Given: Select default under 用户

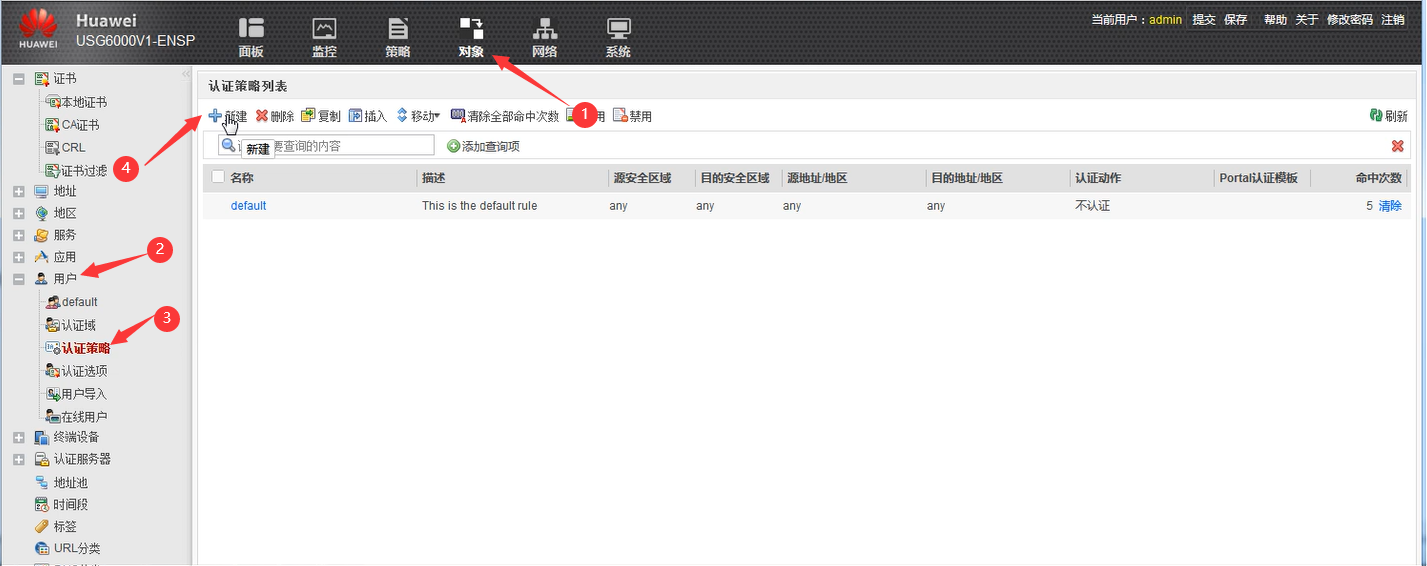Looking at the screenshot, I should click(80, 302).
